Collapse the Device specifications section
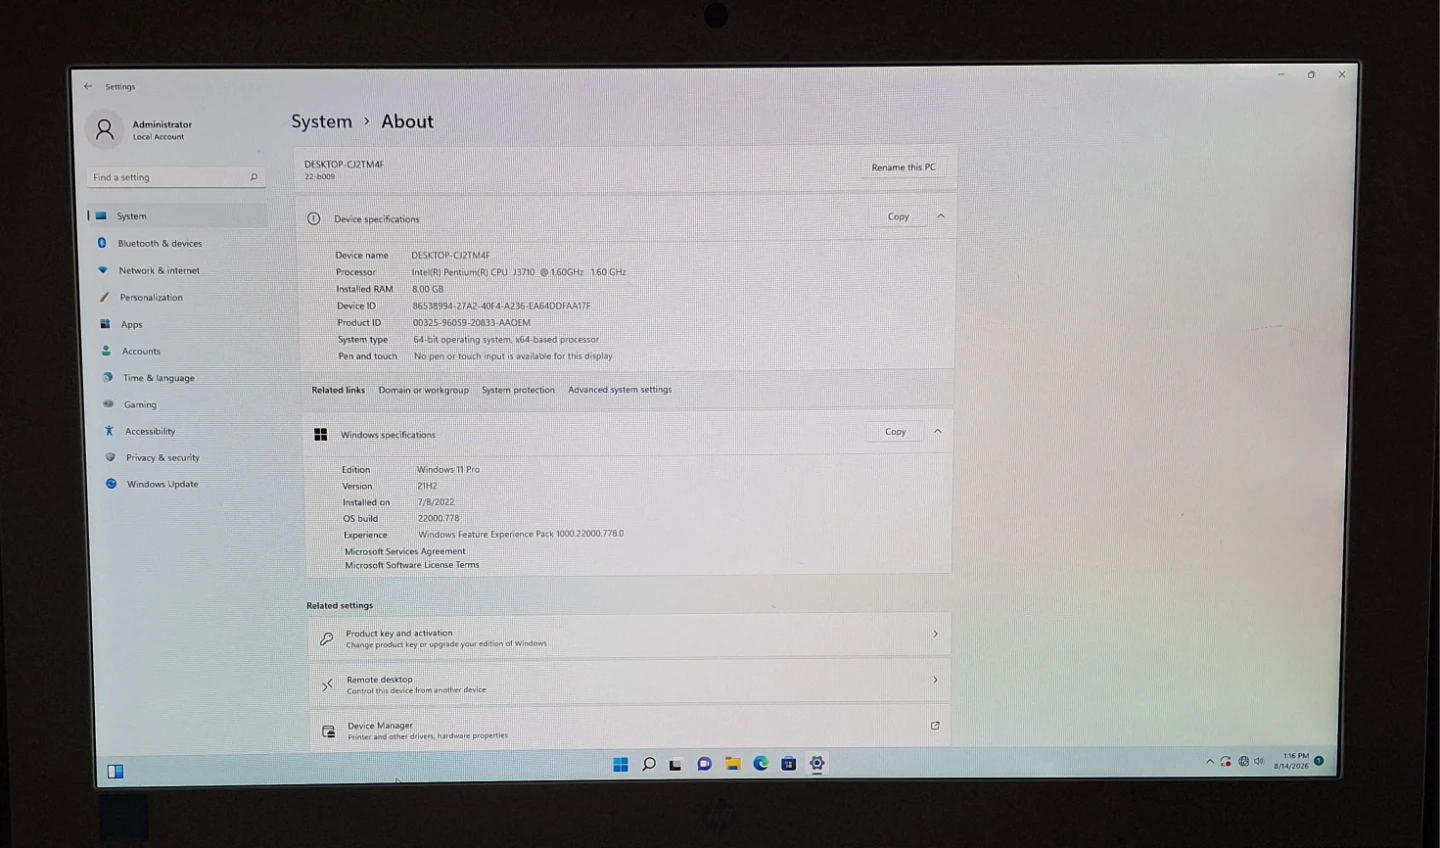 click(x=941, y=216)
